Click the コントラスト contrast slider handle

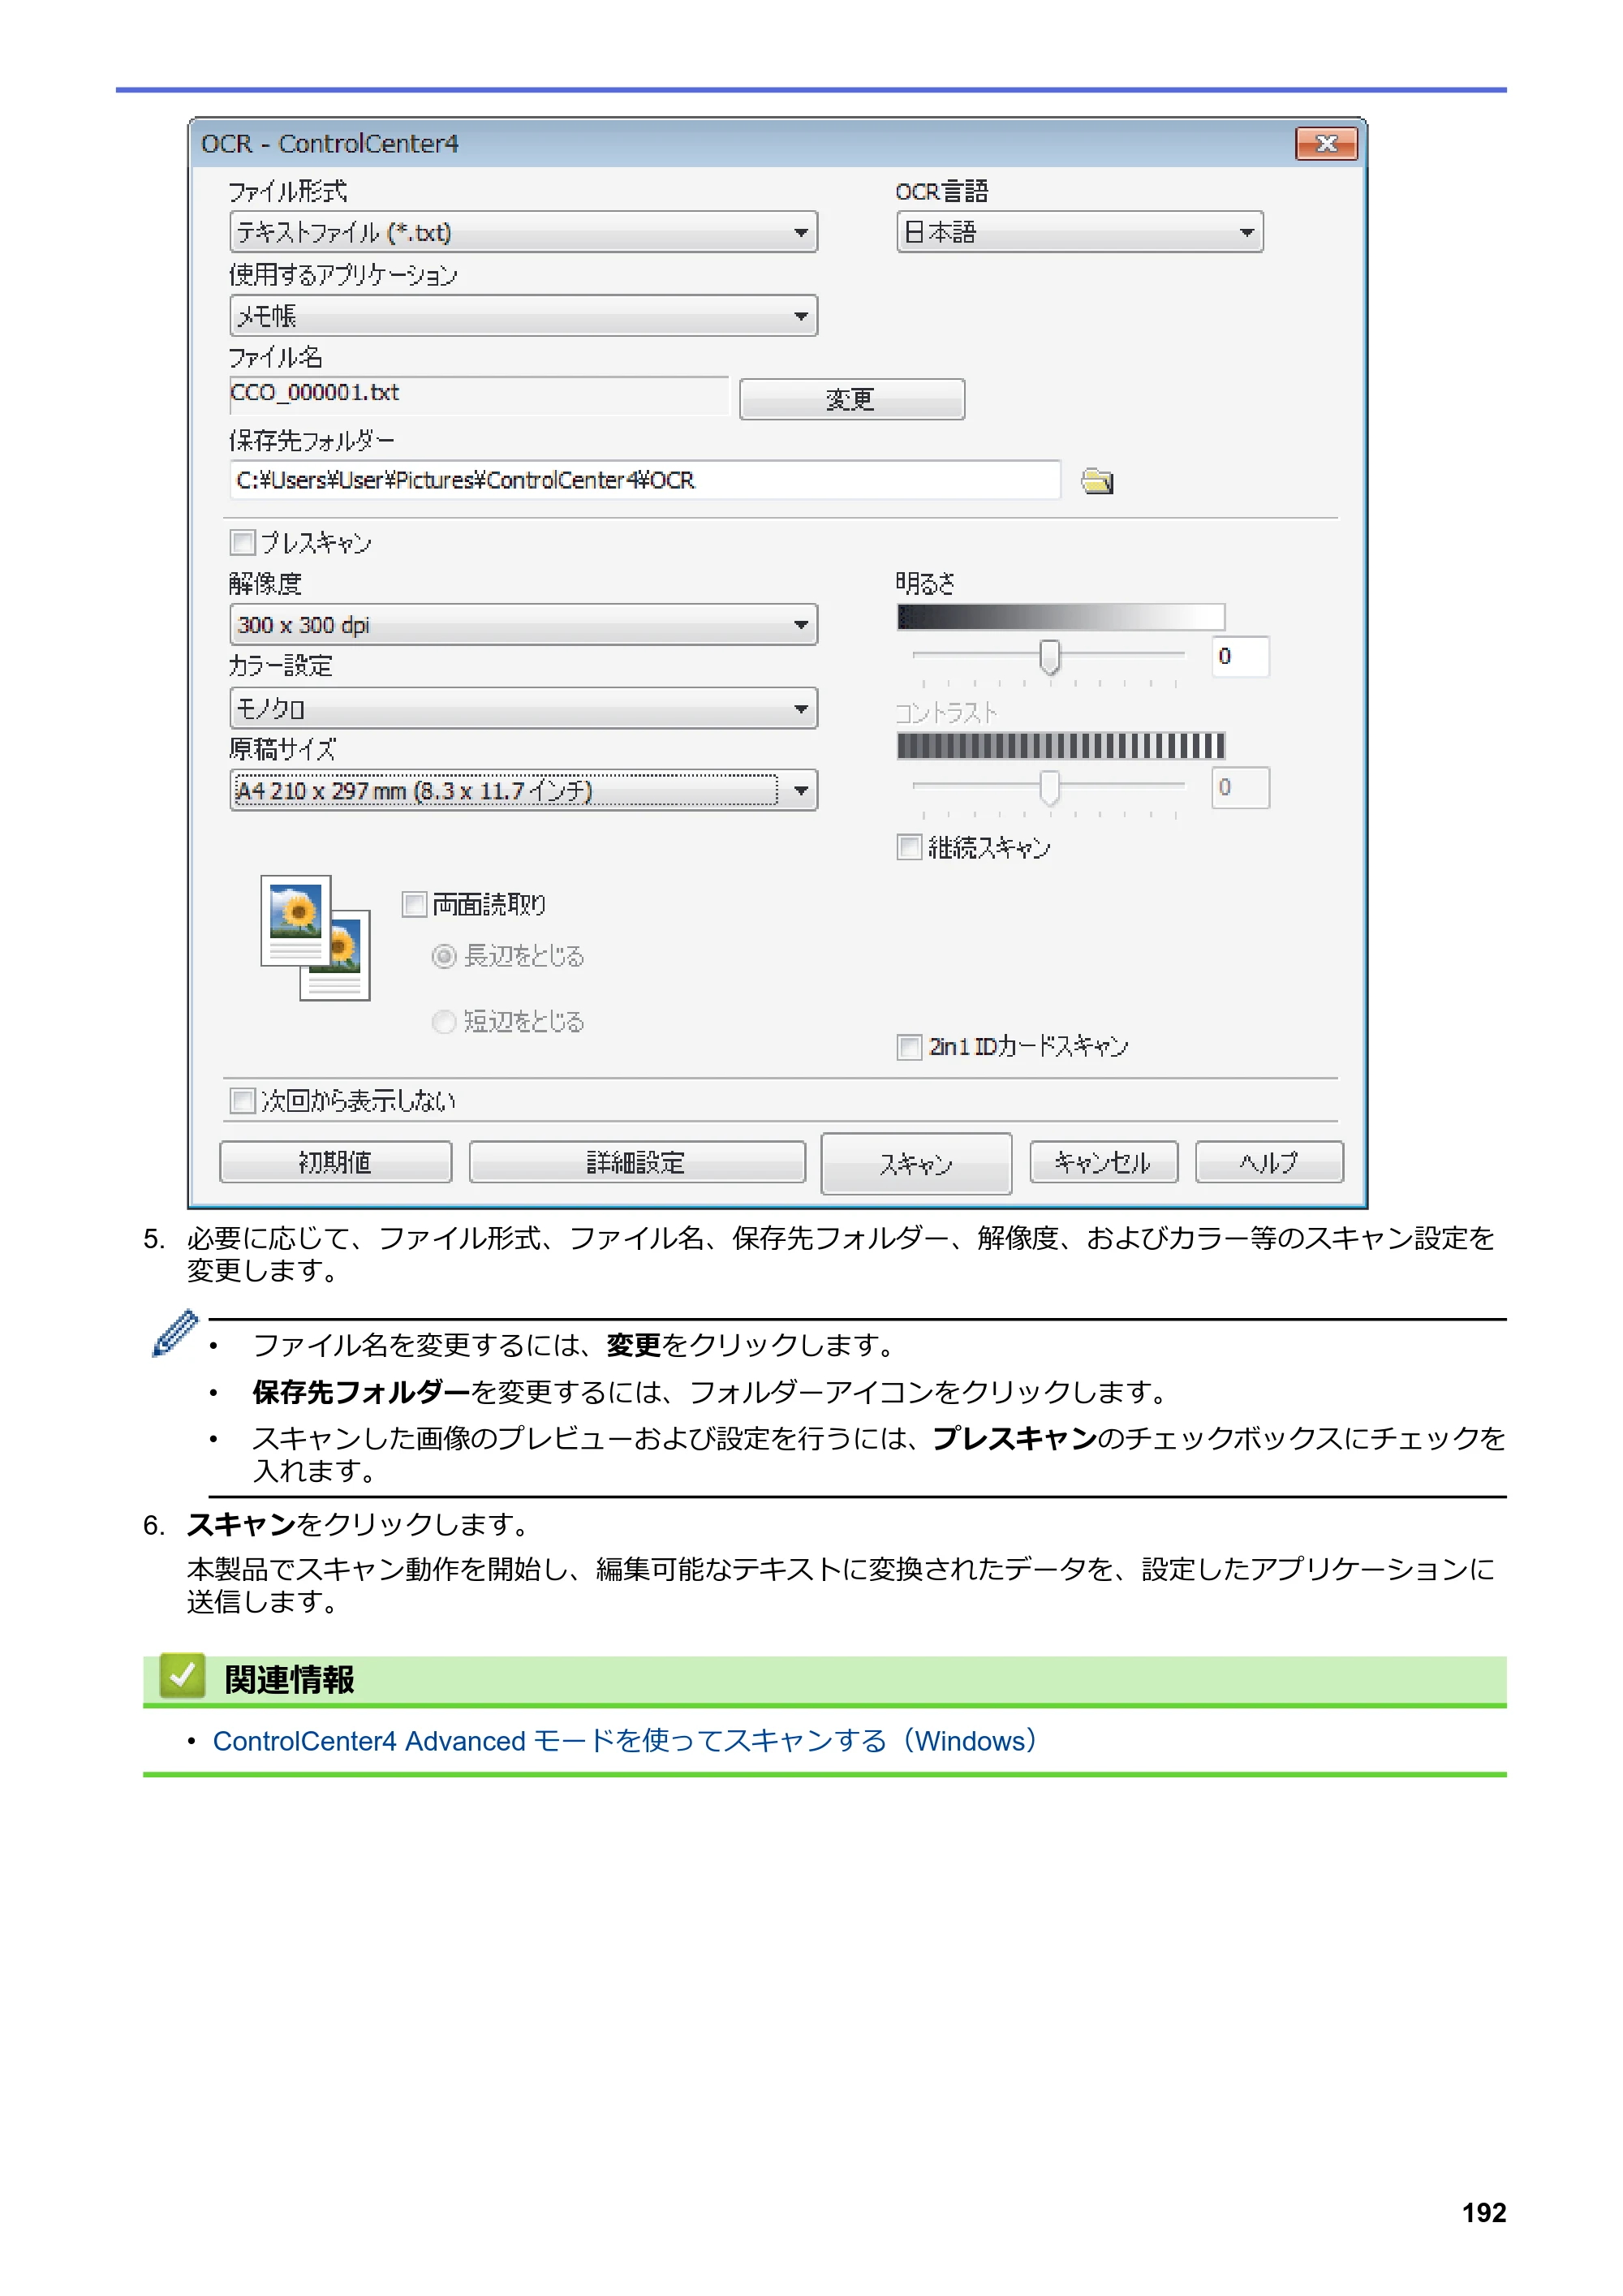(1049, 787)
